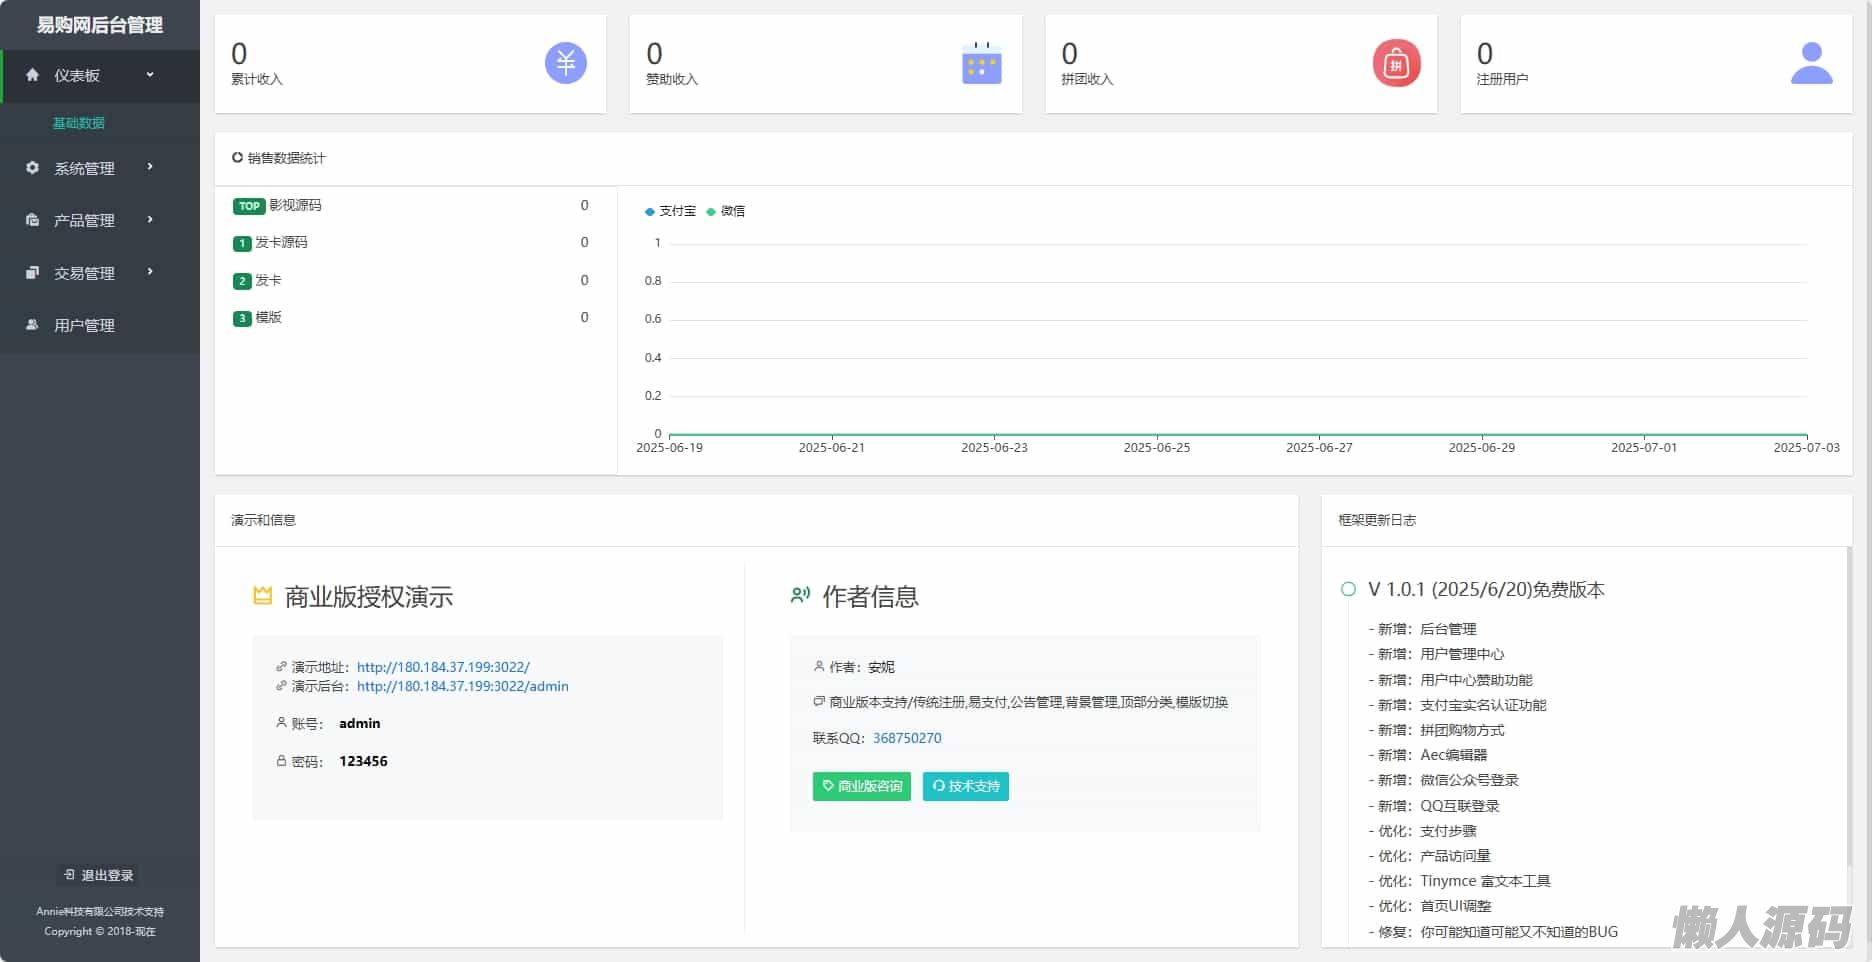Image resolution: width=1872 pixels, height=962 pixels.
Task: Open the 用户管理 menu item
Action: [84, 325]
